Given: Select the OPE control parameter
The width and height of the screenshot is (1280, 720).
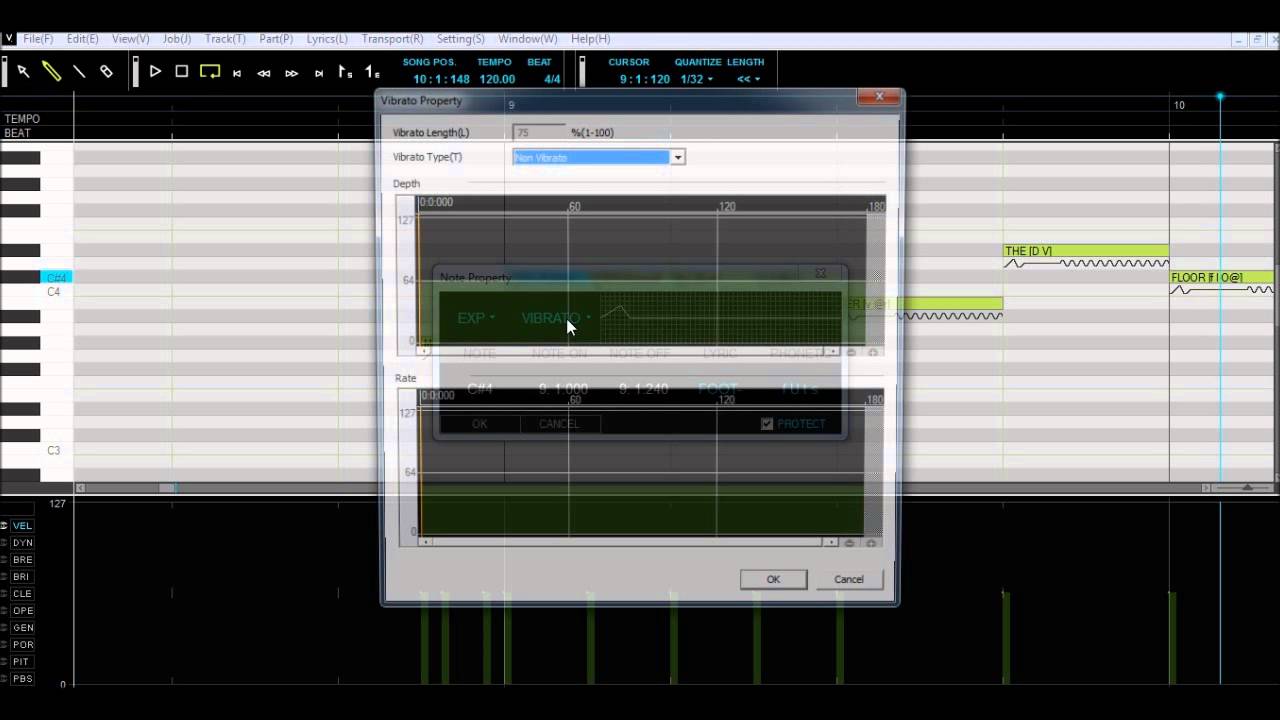Looking at the screenshot, I should point(22,611).
